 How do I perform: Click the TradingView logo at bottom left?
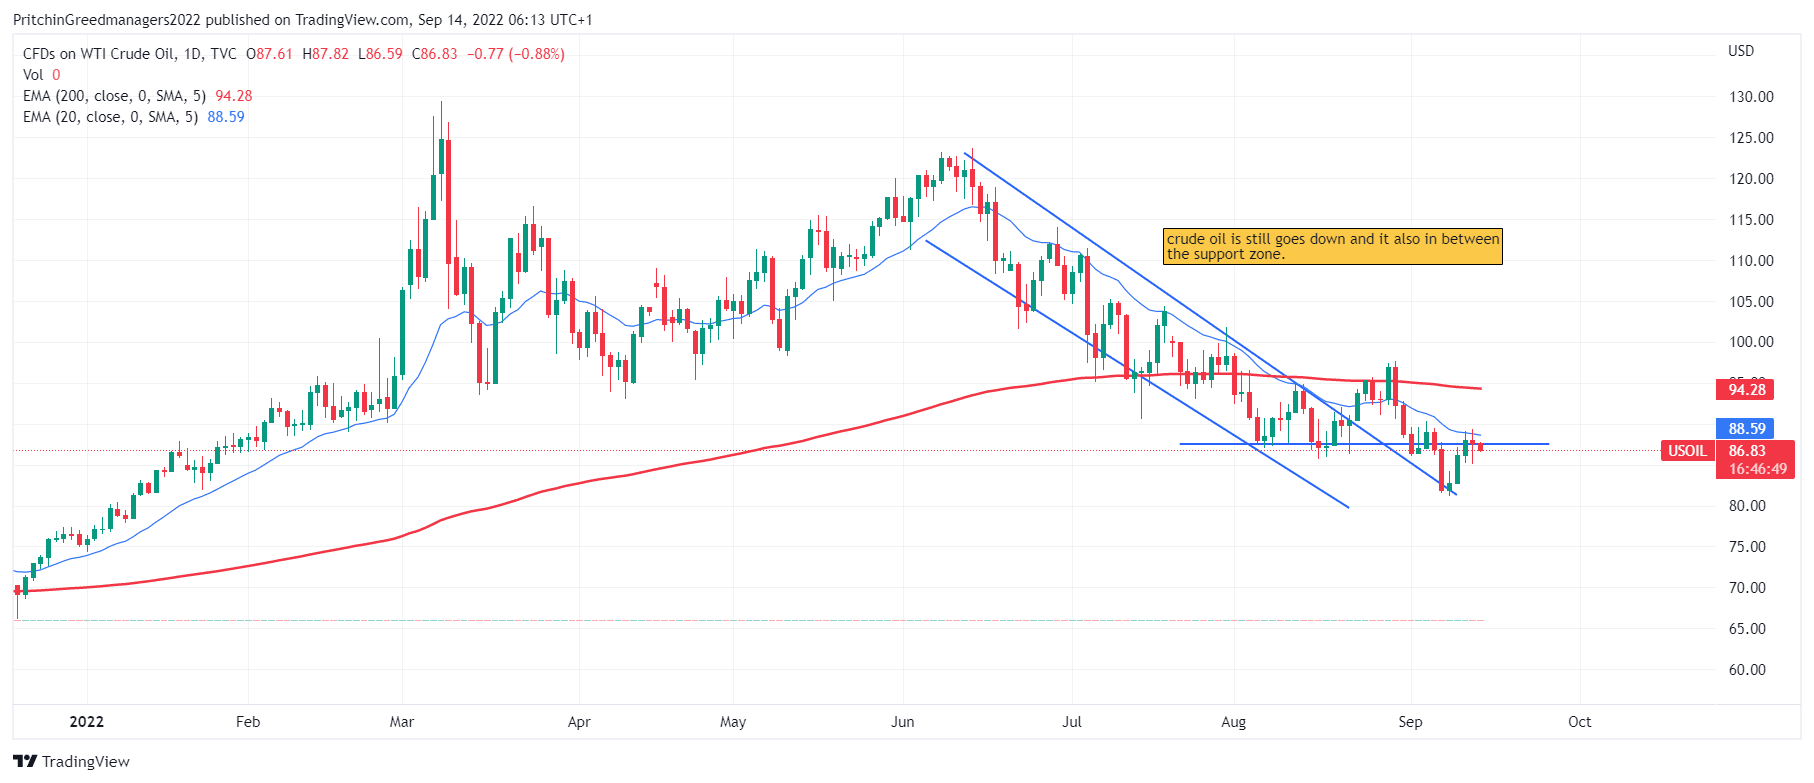pyautogui.click(x=71, y=761)
